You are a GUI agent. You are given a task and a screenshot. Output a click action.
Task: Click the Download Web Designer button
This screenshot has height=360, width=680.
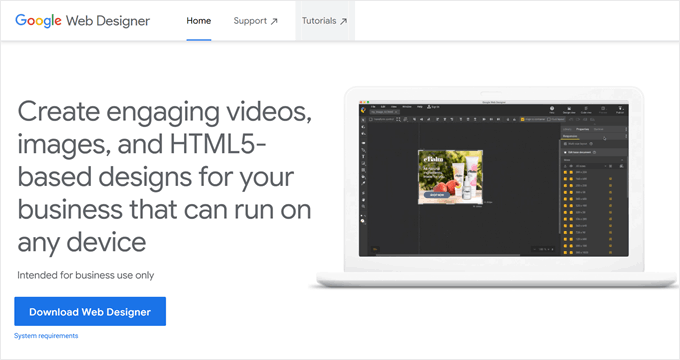point(90,311)
